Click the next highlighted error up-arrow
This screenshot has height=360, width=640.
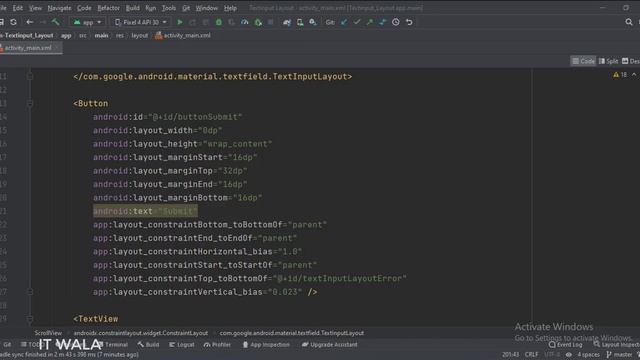click(x=634, y=75)
